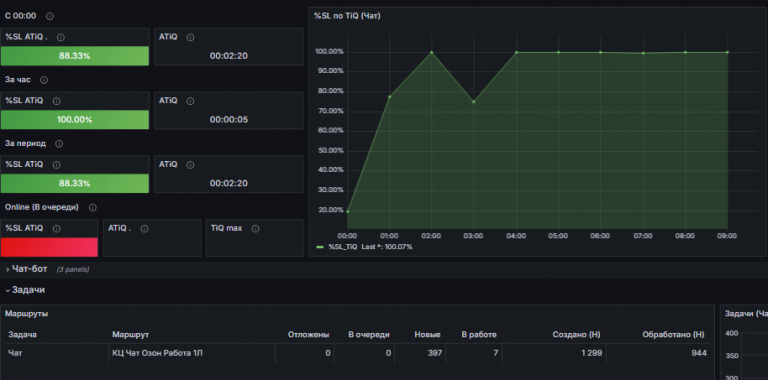The width and height of the screenshot is (768, 380).
Task: Click info icon of %SL ATiQ in С 00:00 section
Action: click(x=61, y=37)
